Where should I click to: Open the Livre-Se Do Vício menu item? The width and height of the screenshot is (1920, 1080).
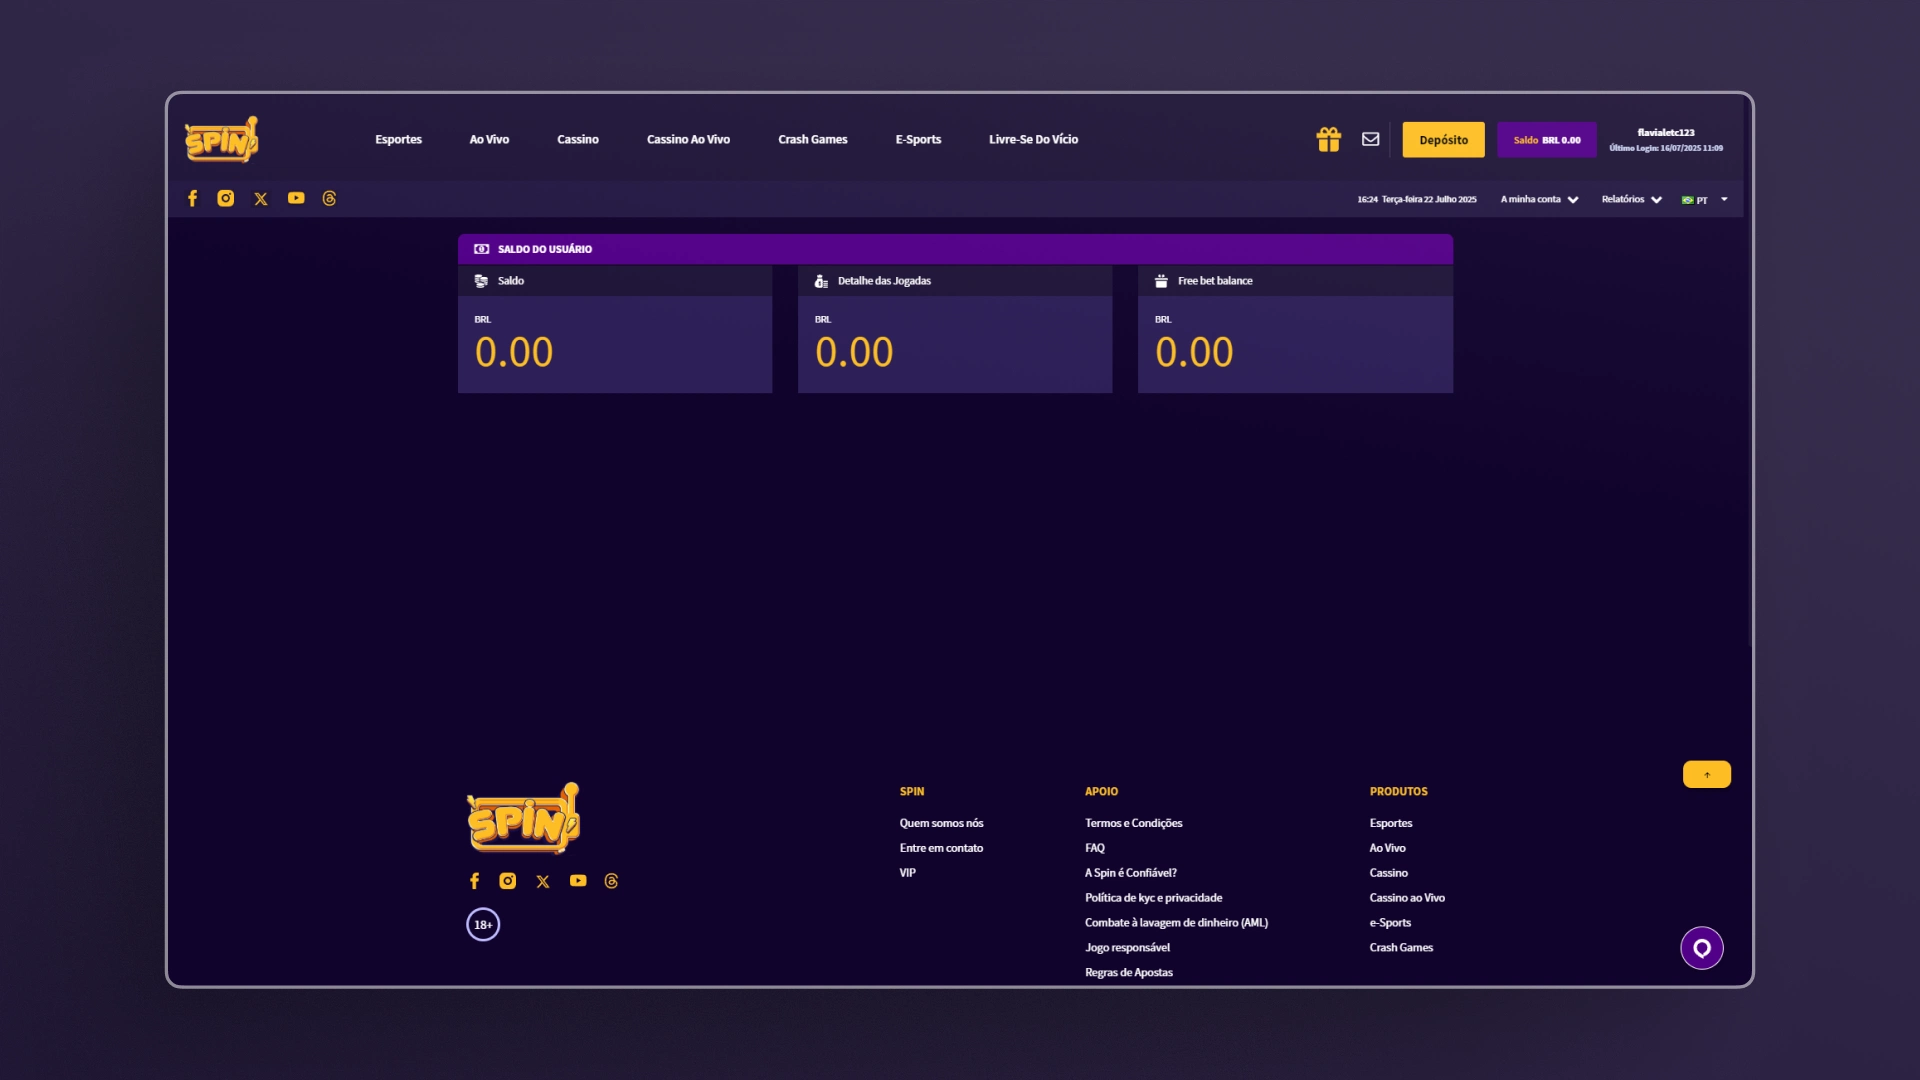tap(1033, 139)
